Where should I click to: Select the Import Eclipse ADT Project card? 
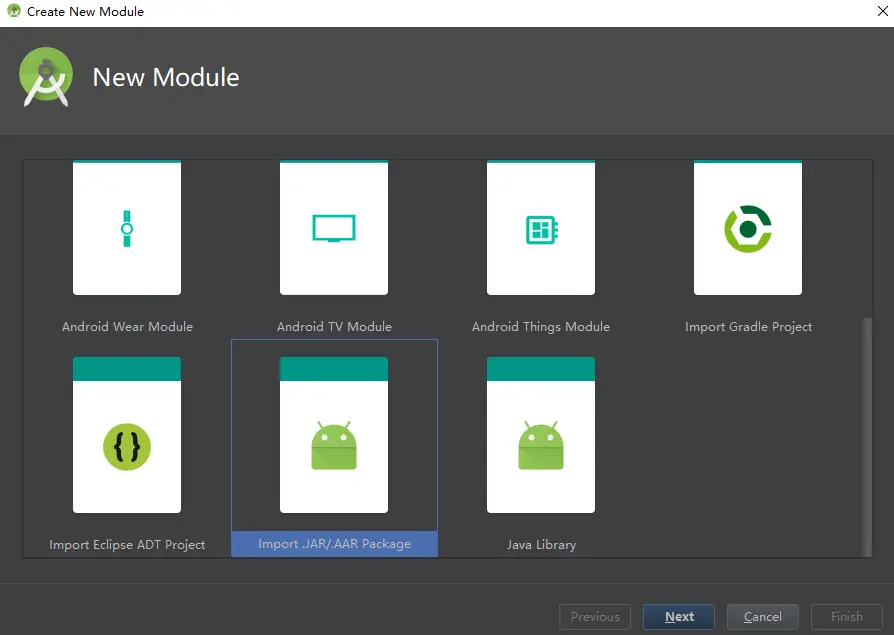pyautogui.click(x=127, y=435)
